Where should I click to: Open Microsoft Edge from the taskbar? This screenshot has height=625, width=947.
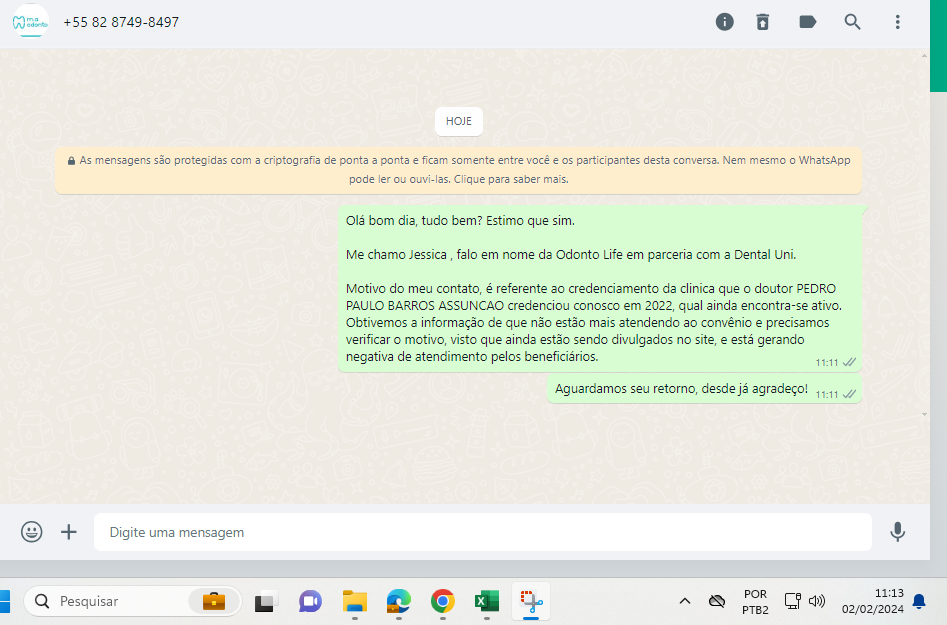coord(399,601)
